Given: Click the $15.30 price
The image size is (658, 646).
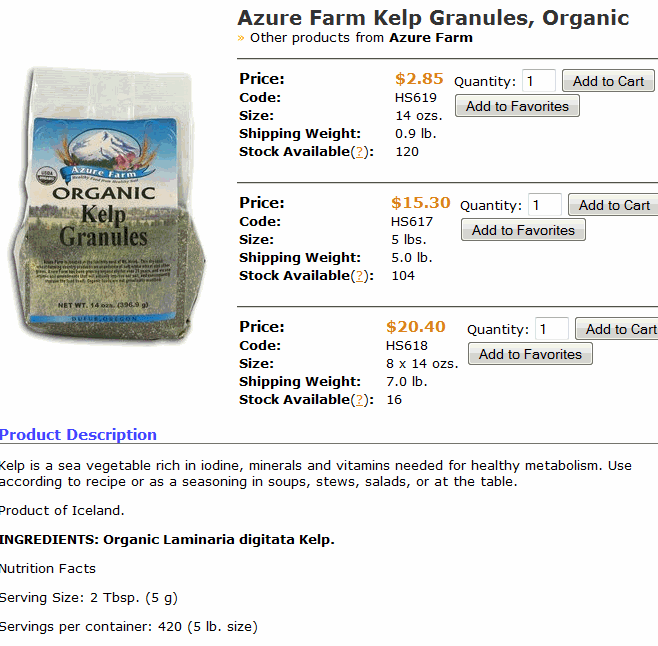Looking at the screenshot, I should (421, 203).
